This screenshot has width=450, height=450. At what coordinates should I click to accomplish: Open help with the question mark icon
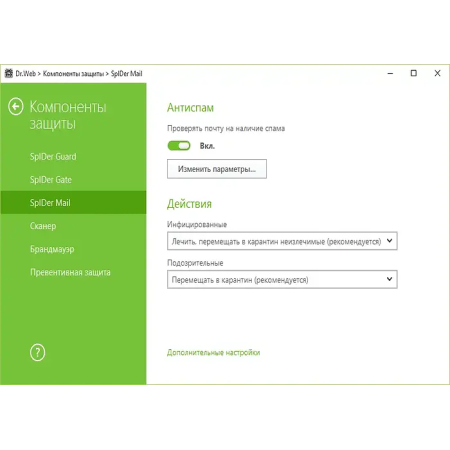(37, 352)
